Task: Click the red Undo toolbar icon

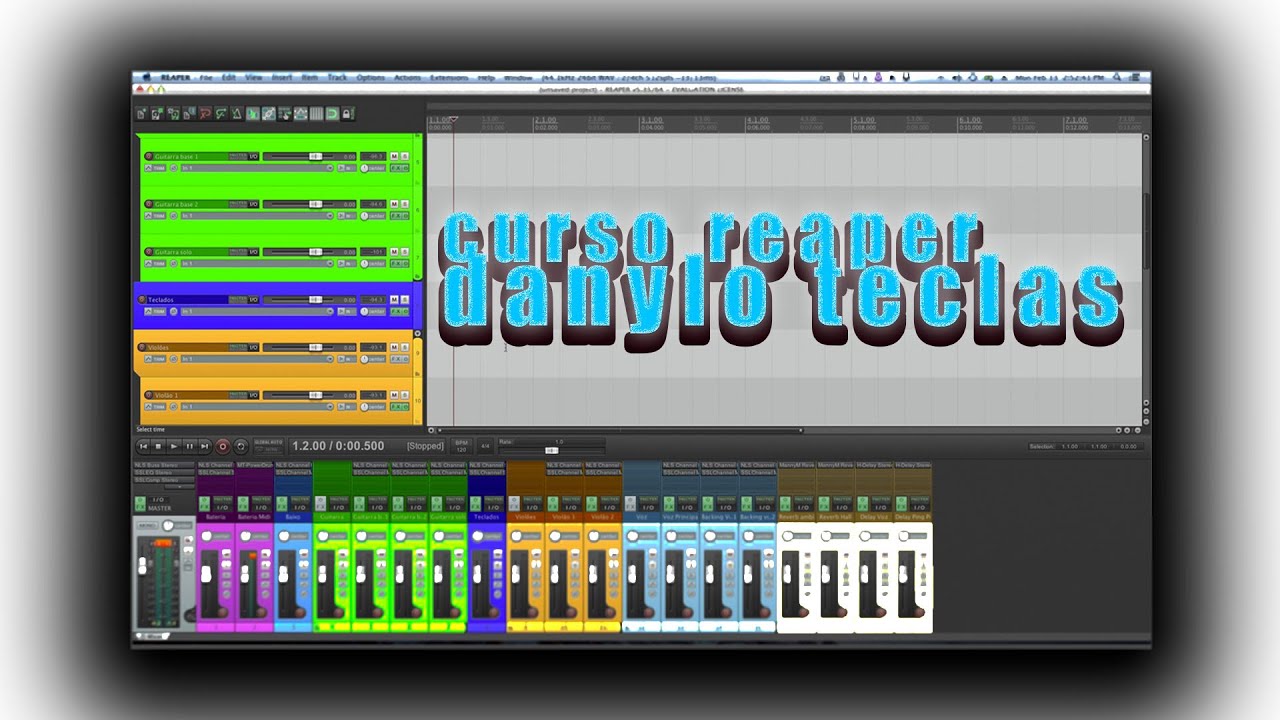Action: click(205, 113)
